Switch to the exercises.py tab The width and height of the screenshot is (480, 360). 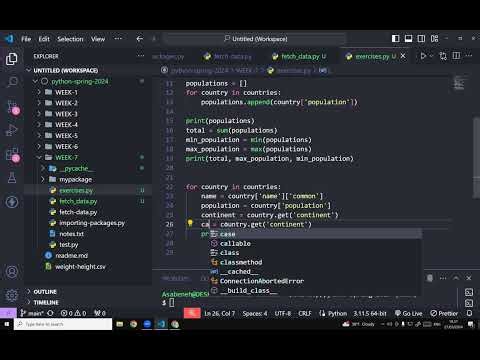click(x=372, y=56)
